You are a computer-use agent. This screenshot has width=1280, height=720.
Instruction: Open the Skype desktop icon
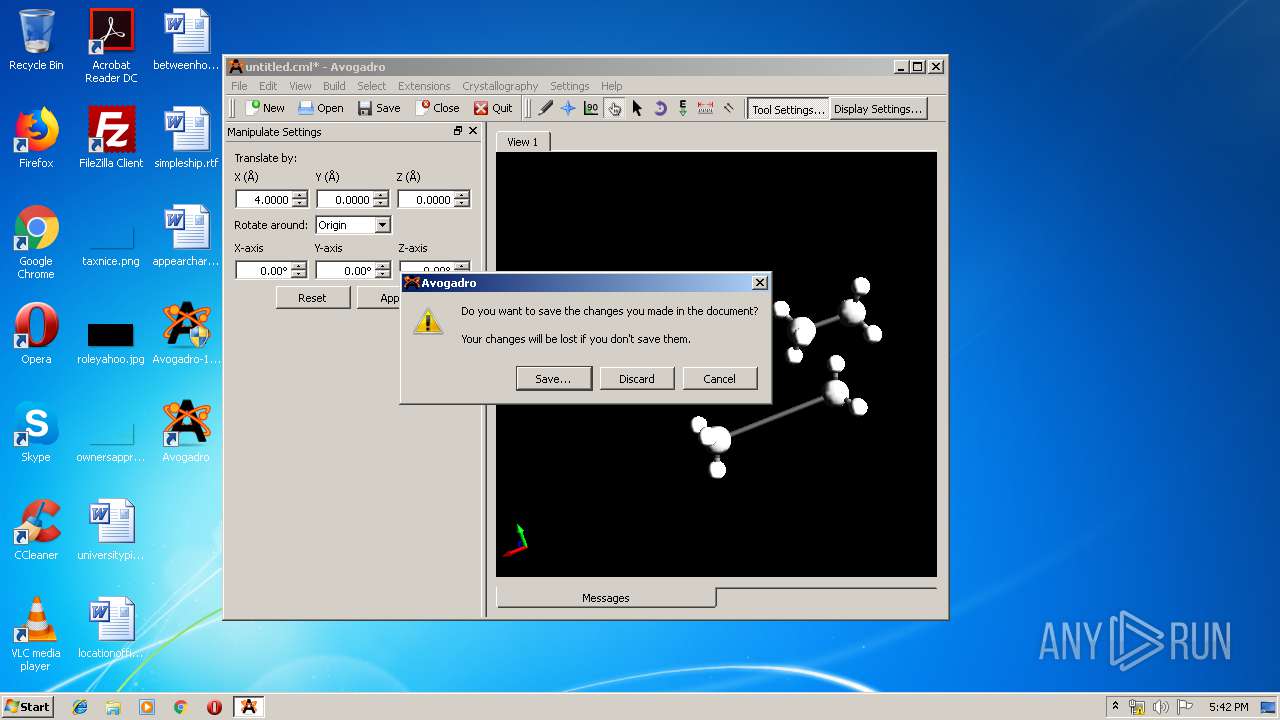(x=36, y=432)
